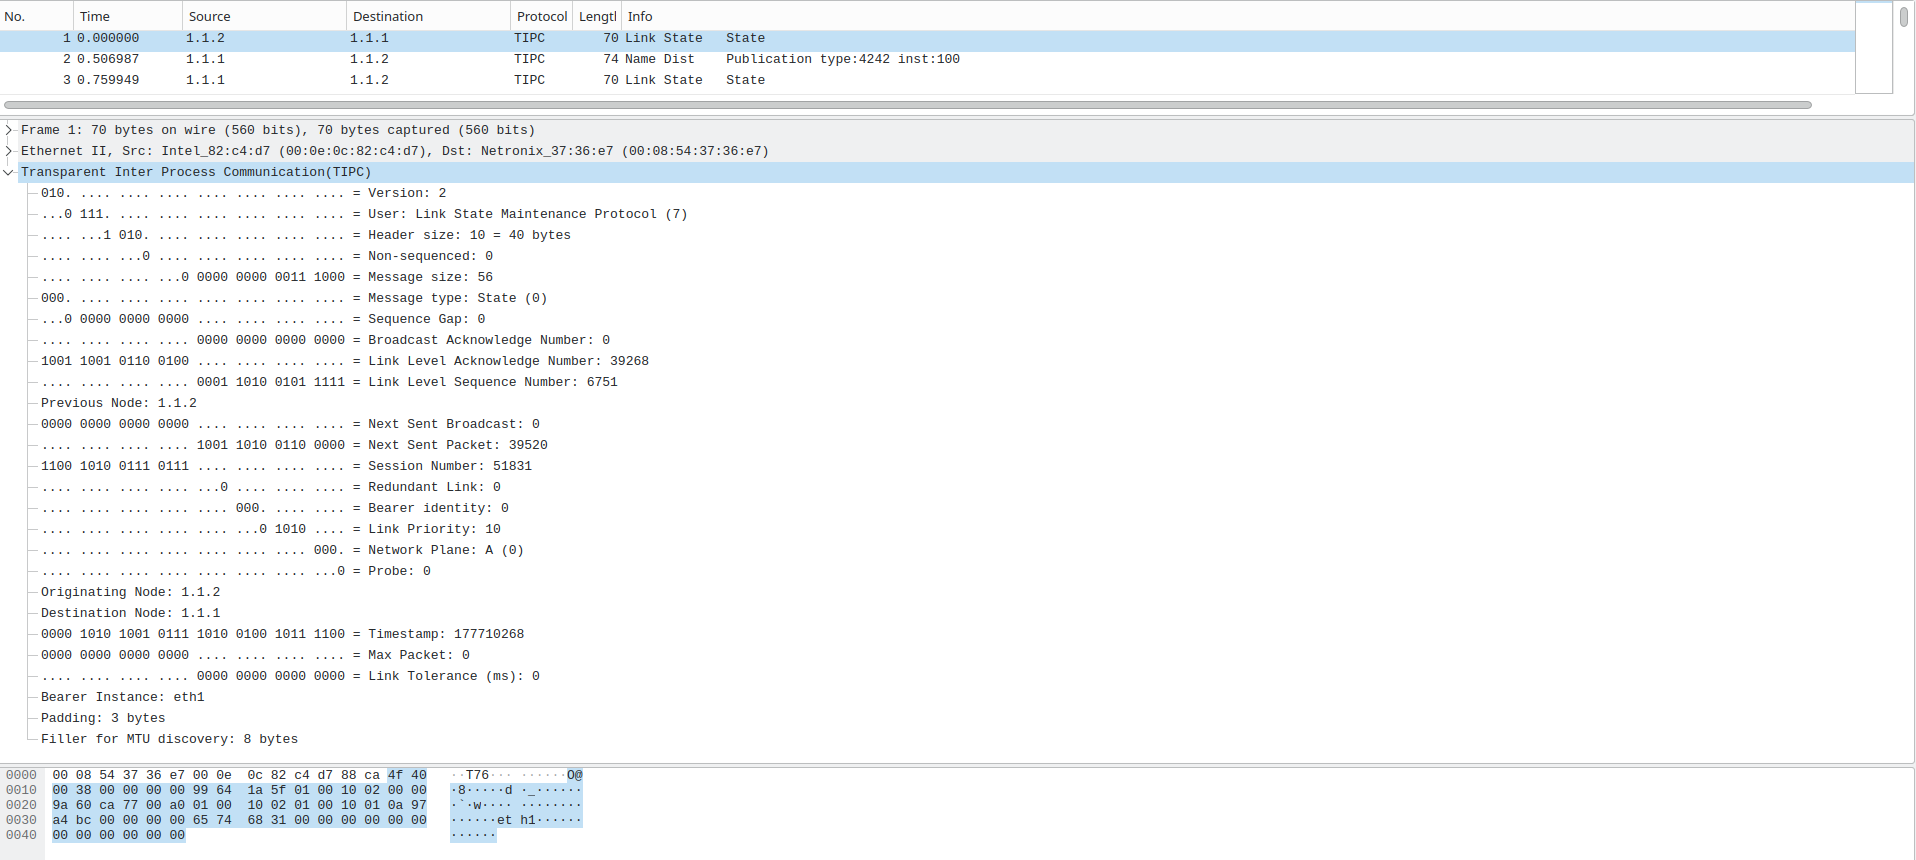Select the Originating Node: 1.1.2 field
This screenshot has height=860, width=1916.
click(x=131, y=592)
